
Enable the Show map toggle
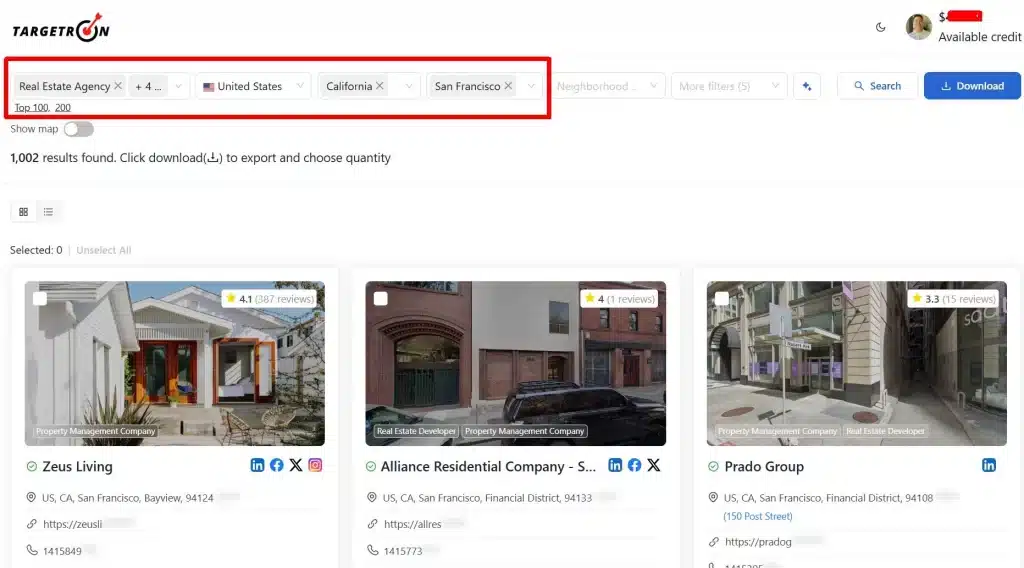pos(78,129)
